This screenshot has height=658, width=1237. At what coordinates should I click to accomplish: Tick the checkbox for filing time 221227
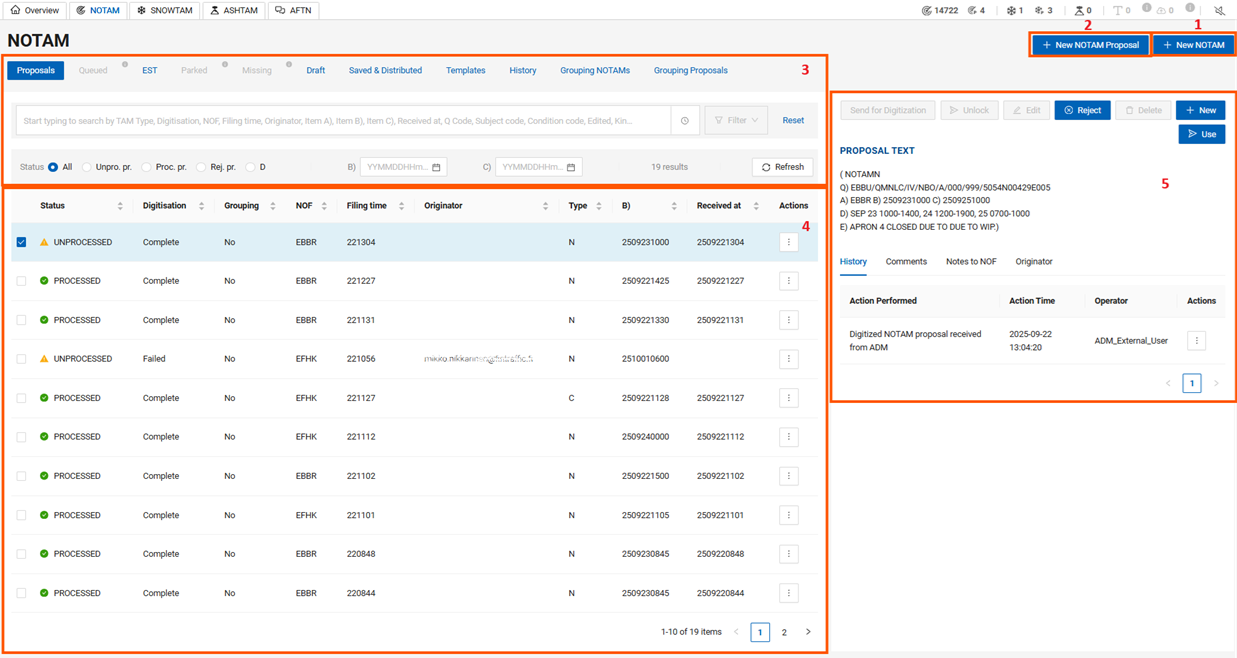(x=21, y=281)
